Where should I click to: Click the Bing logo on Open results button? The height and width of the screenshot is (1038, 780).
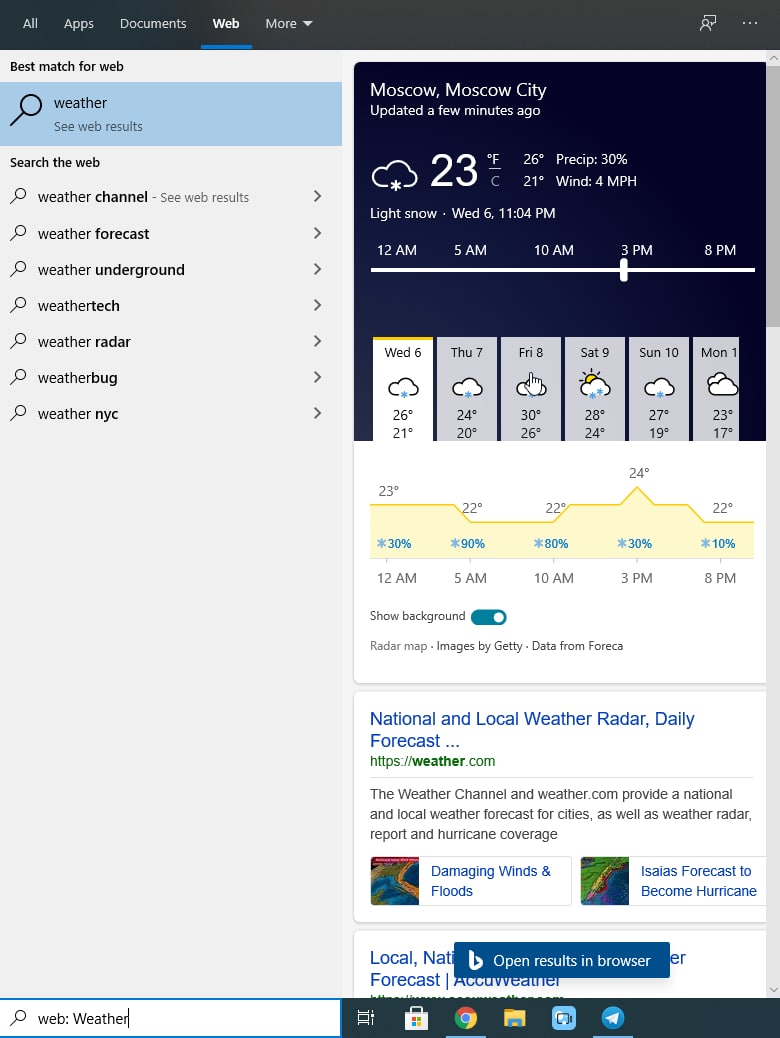point(475,960)
